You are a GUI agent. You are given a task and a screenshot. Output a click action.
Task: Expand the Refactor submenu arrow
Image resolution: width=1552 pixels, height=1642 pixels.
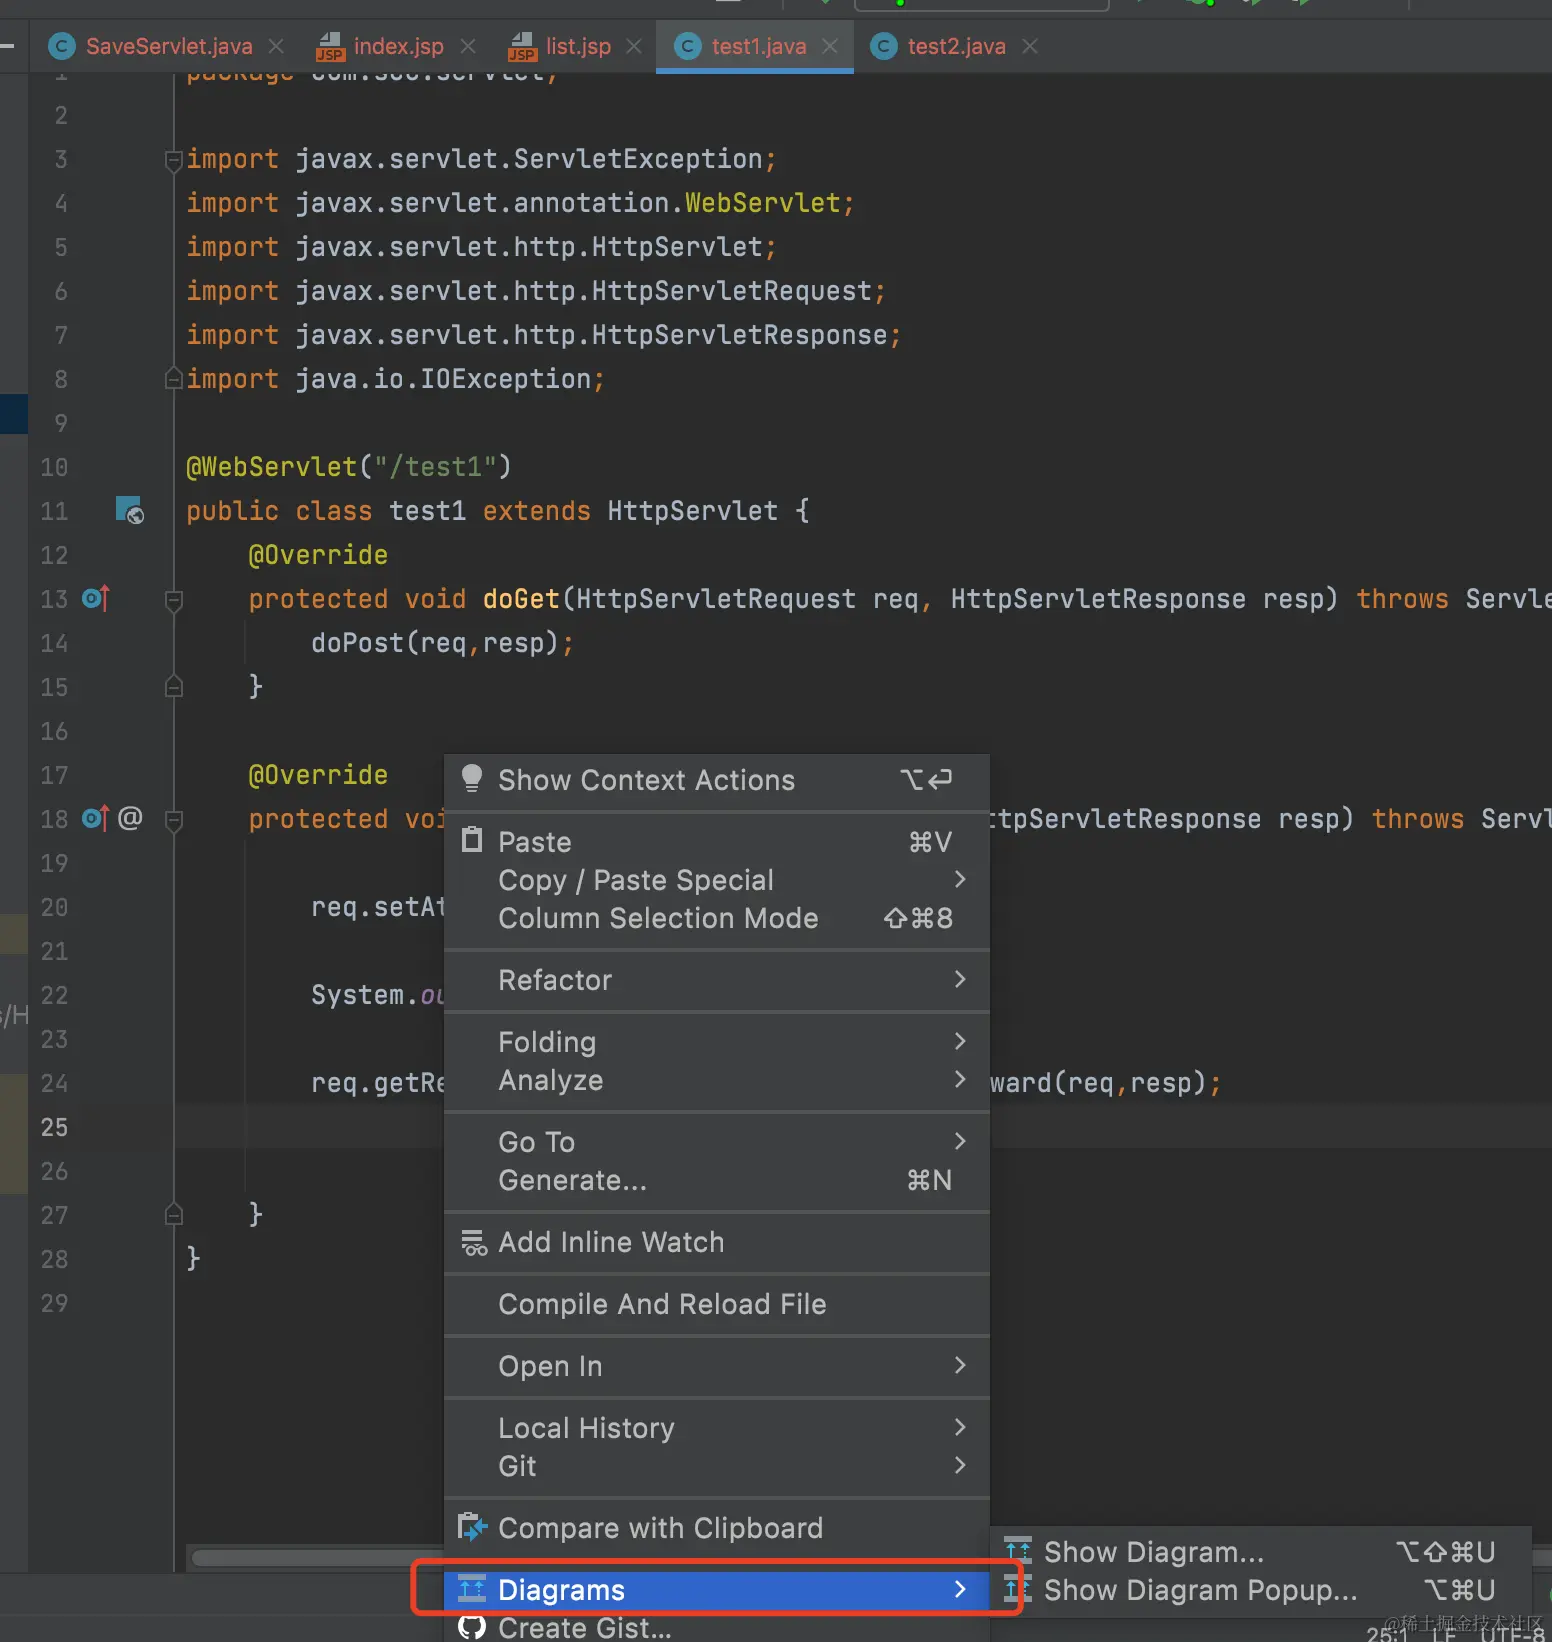pos(960,979)
